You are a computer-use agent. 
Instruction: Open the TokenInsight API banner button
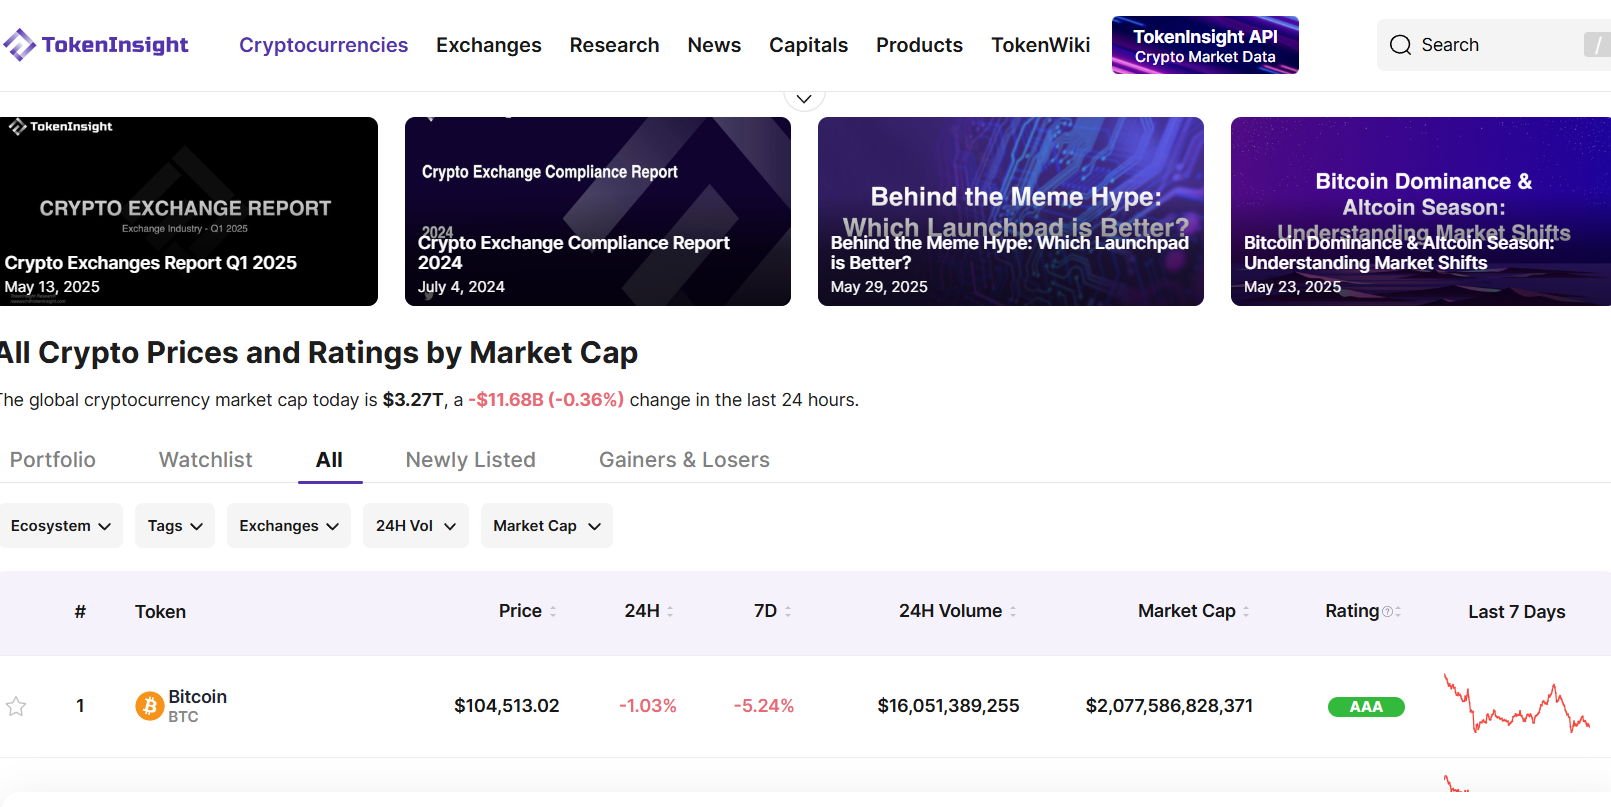tap(1205, 45)
